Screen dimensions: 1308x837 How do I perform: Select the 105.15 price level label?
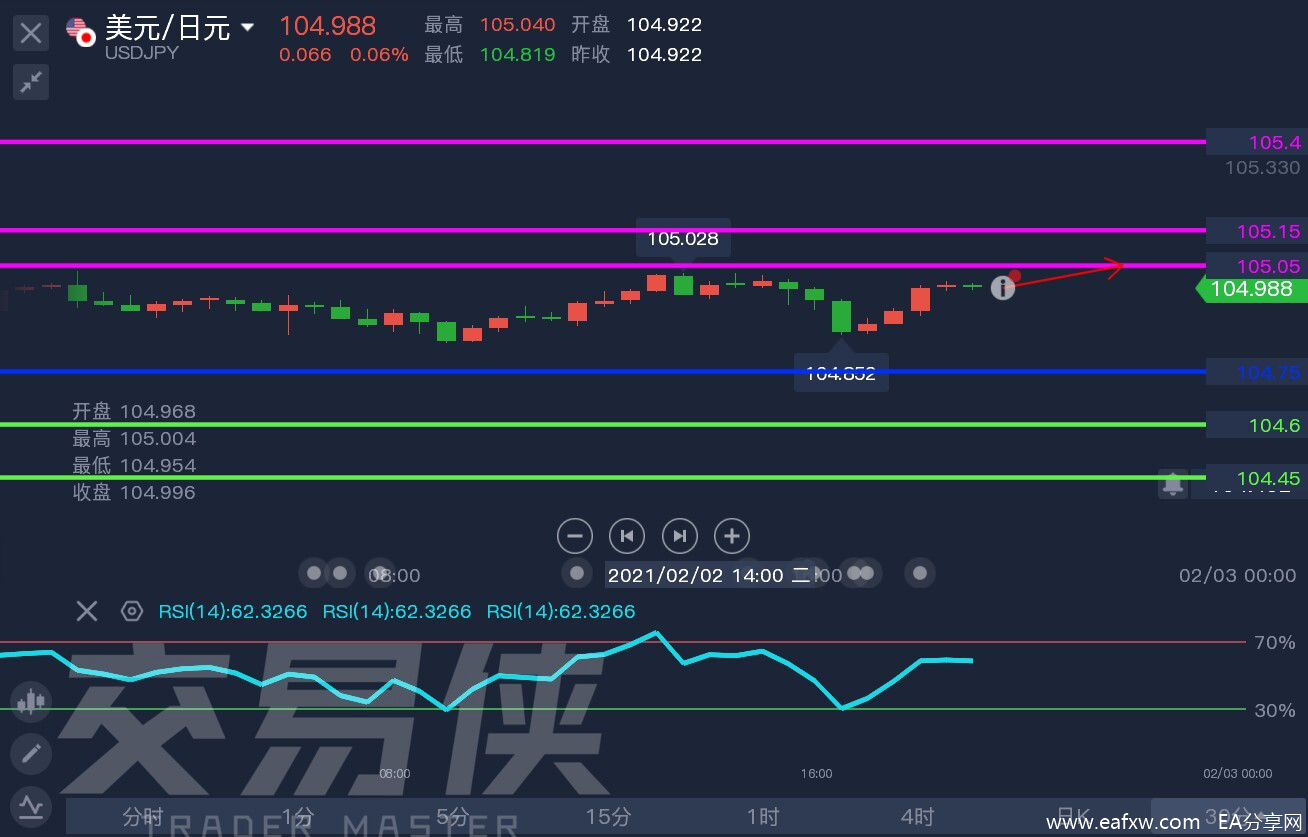point(1255,231)
